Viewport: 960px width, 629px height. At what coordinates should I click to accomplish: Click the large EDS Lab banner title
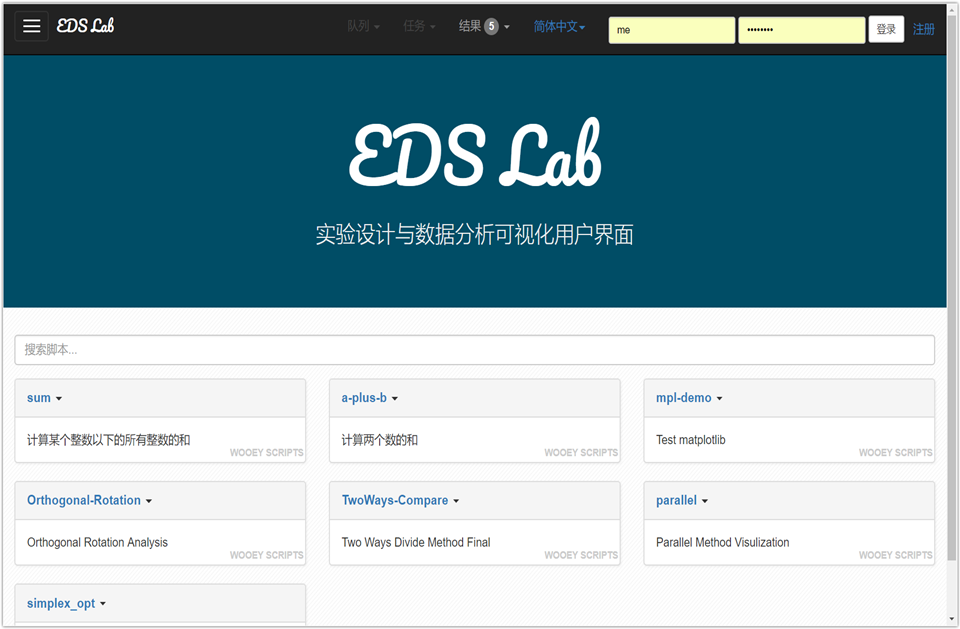[476, 153]
